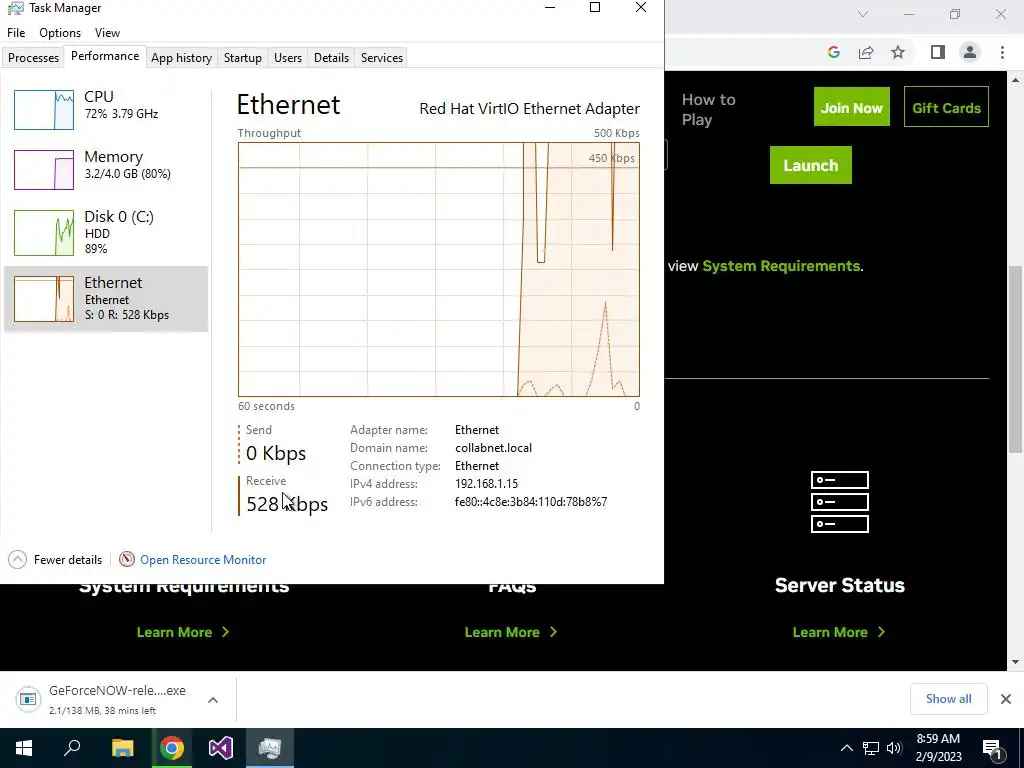Screen dimensions: 1024x768
Task: Open Chrome tab search dropdown arrow
Action: pos(863,14)
